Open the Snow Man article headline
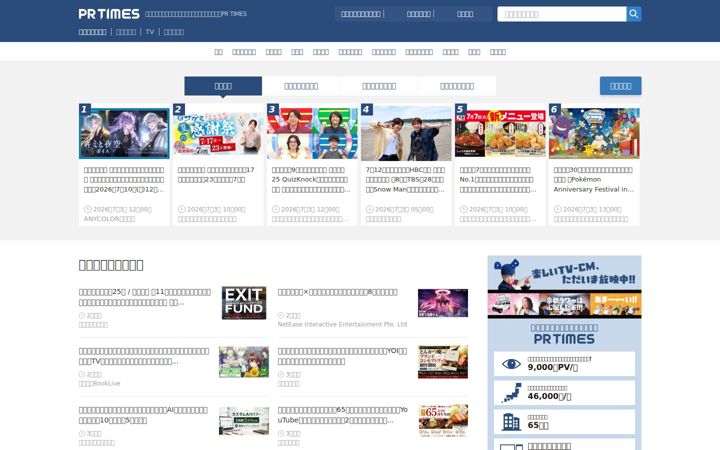 tap(405, 180)
